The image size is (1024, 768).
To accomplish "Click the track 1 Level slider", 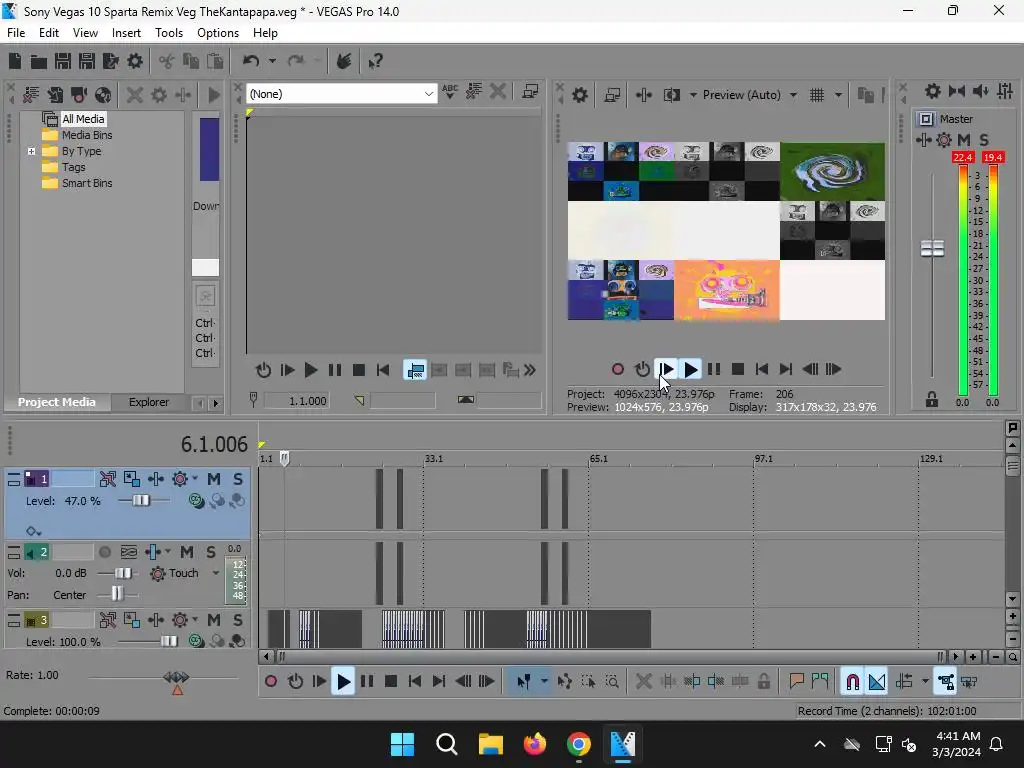I will click(x=140, y=501).
